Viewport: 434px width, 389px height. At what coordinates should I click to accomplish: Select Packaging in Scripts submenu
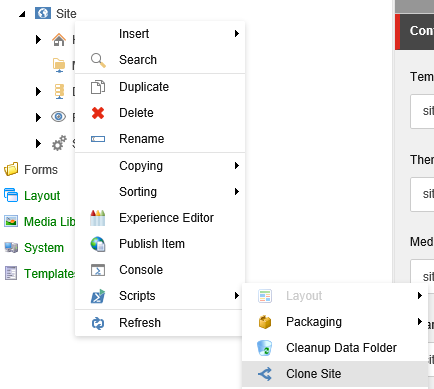pos(335,322)
